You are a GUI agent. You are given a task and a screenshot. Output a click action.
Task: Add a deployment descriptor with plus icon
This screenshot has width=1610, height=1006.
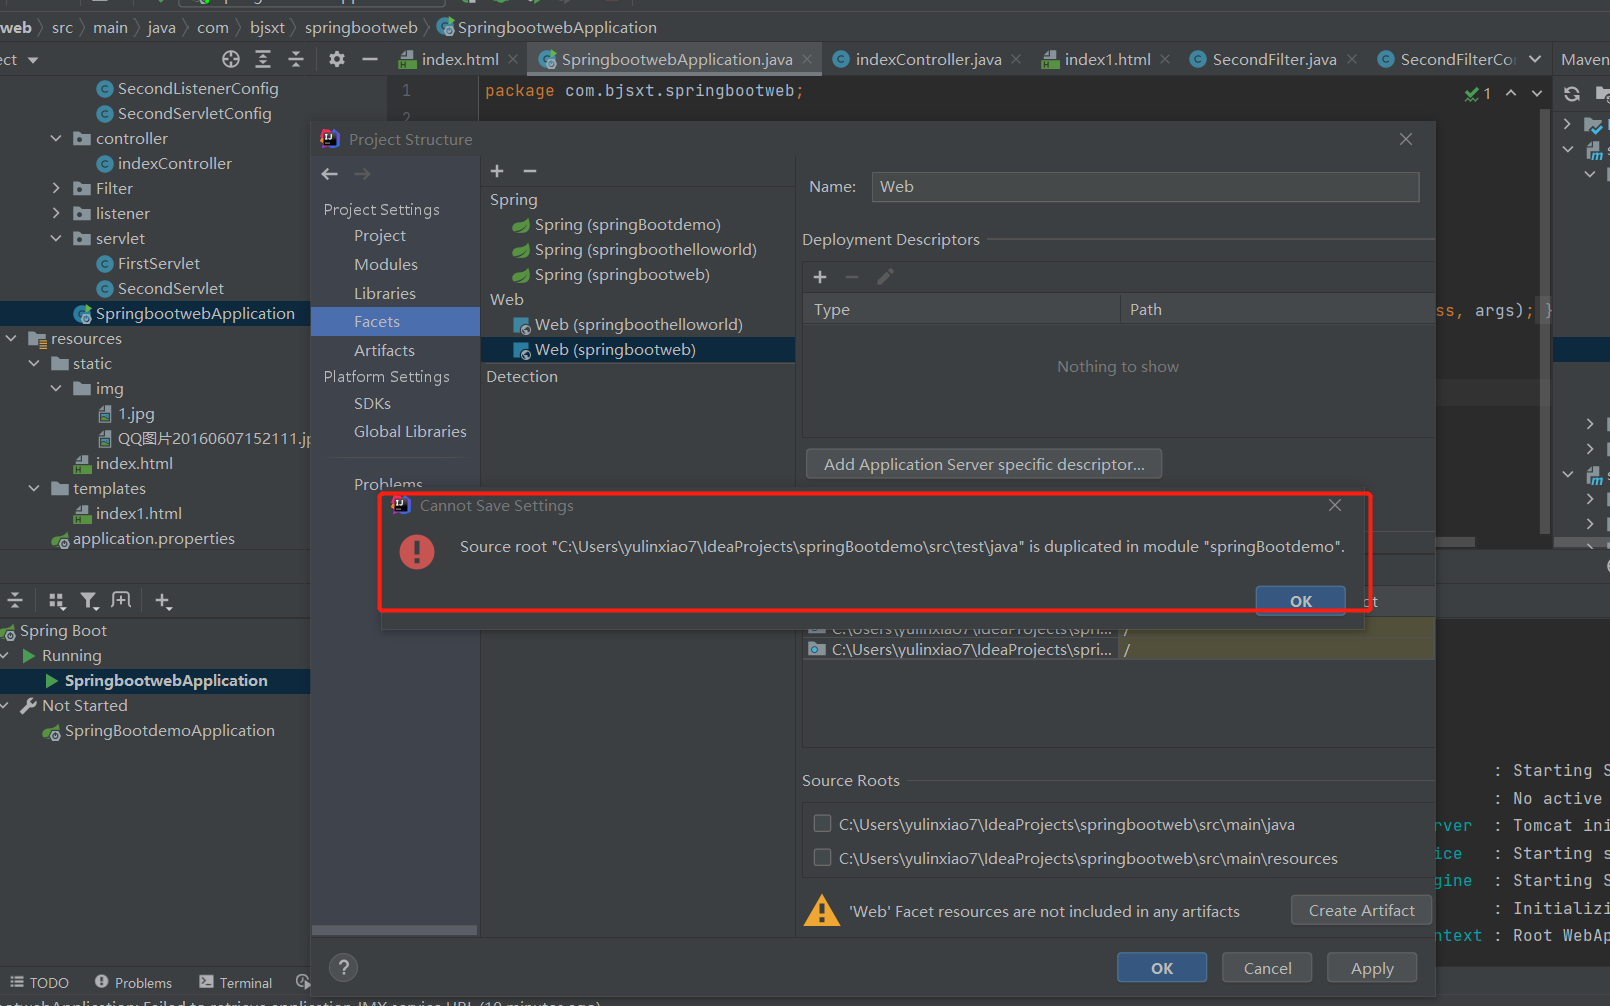[x=820, y=277]
